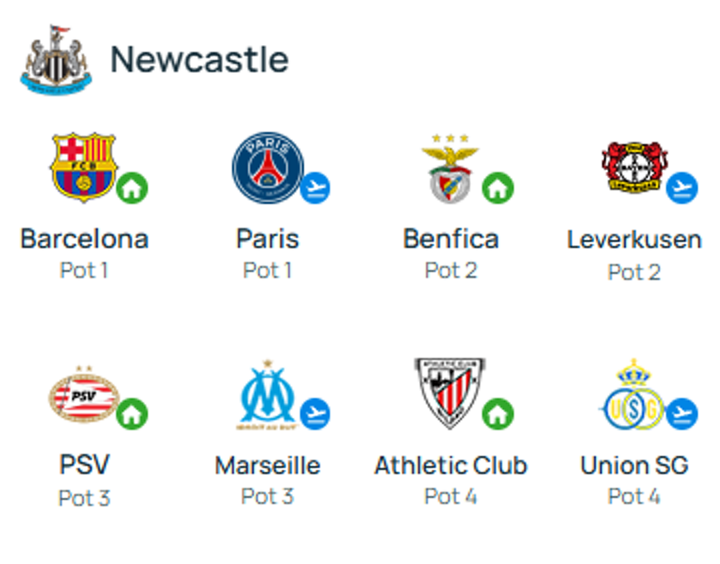Click the Barcelona club crest
This screenshot has height=564, width=720.
(83, 167)
